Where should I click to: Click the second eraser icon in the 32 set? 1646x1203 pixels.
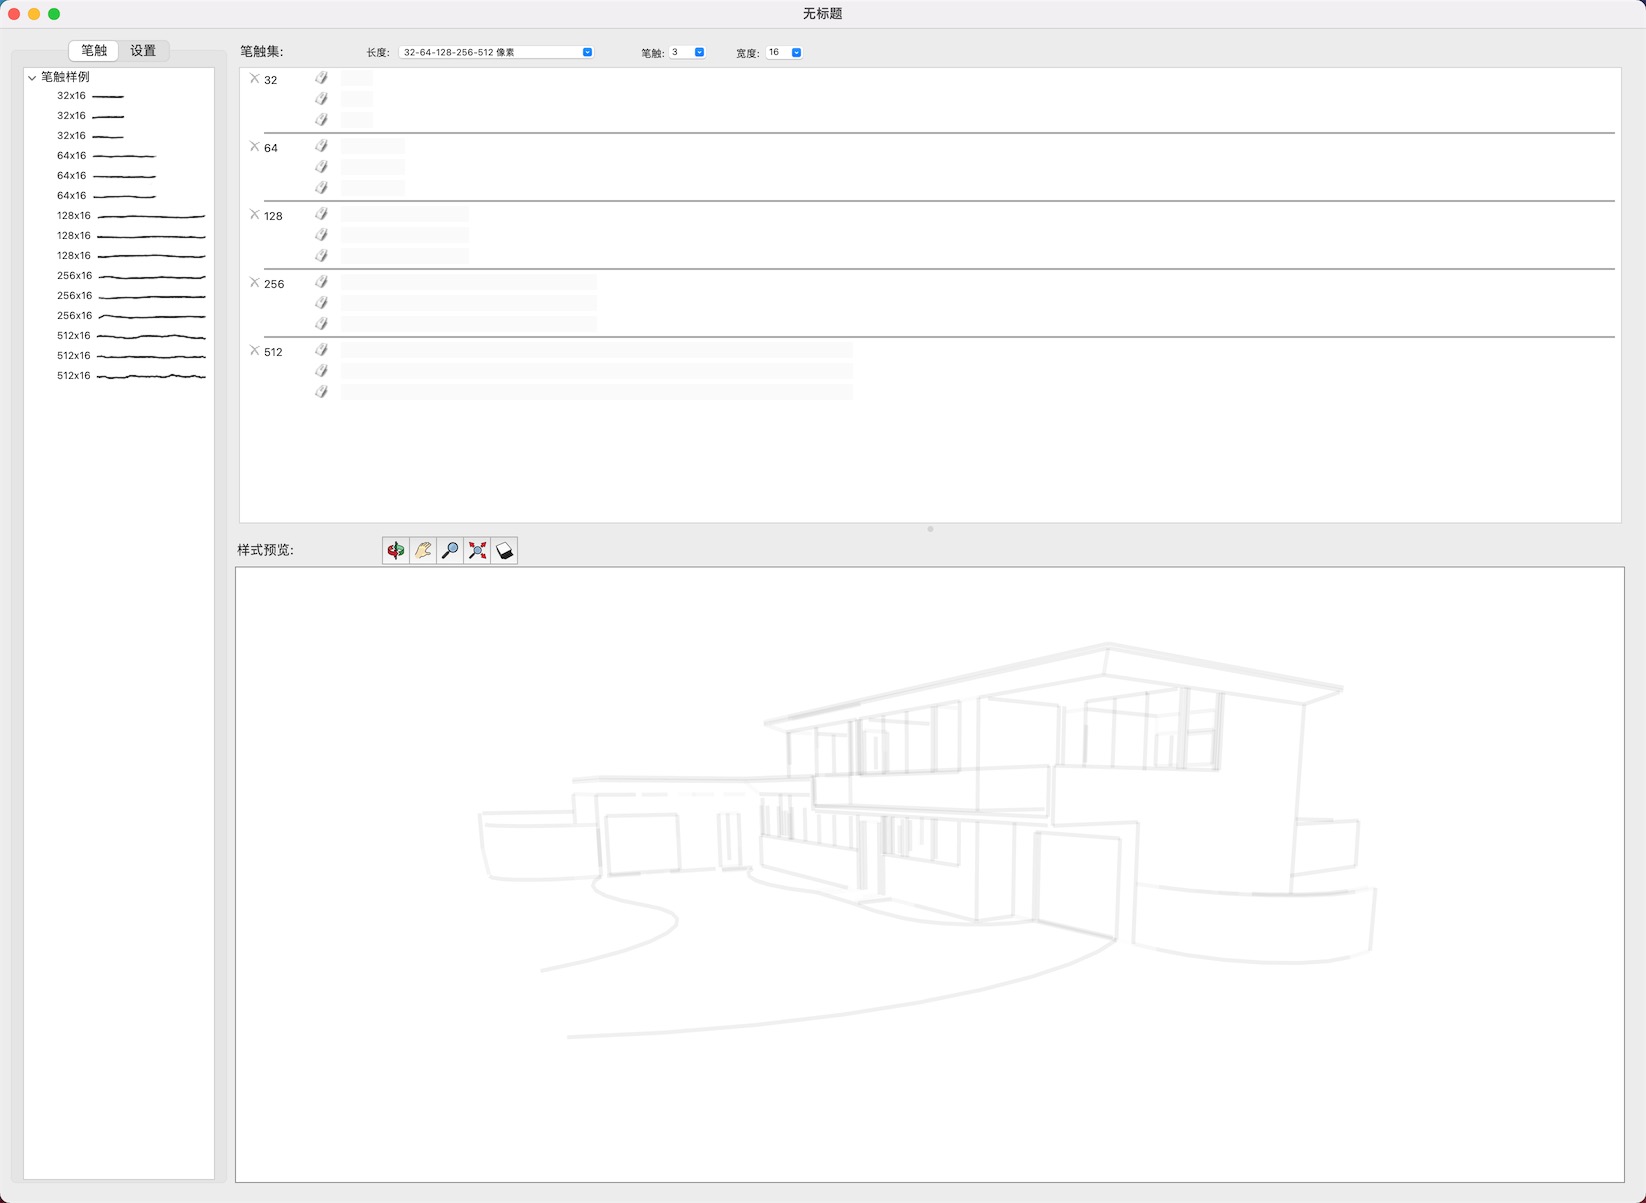point(321,98)
